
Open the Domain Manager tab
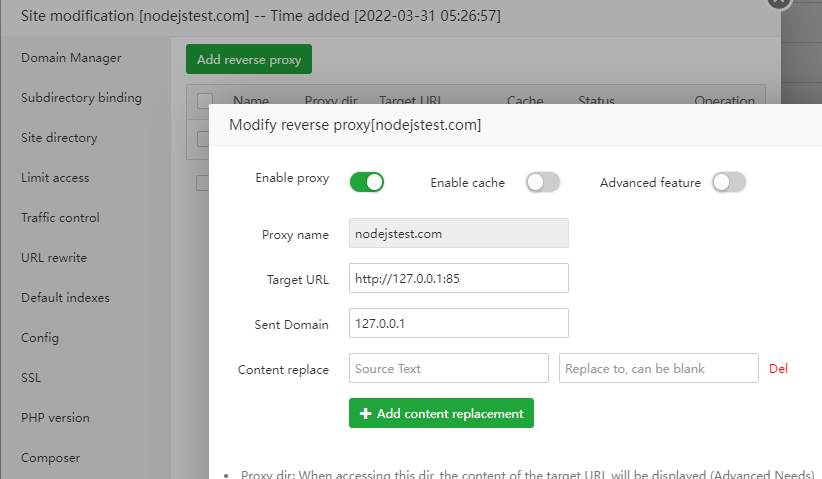[71, 58]
